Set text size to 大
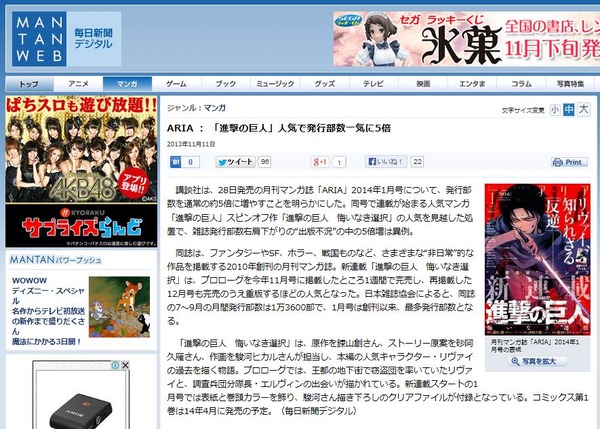Image resolution: width=600 pixels, height=429 pixels. (x=584, y=109)
